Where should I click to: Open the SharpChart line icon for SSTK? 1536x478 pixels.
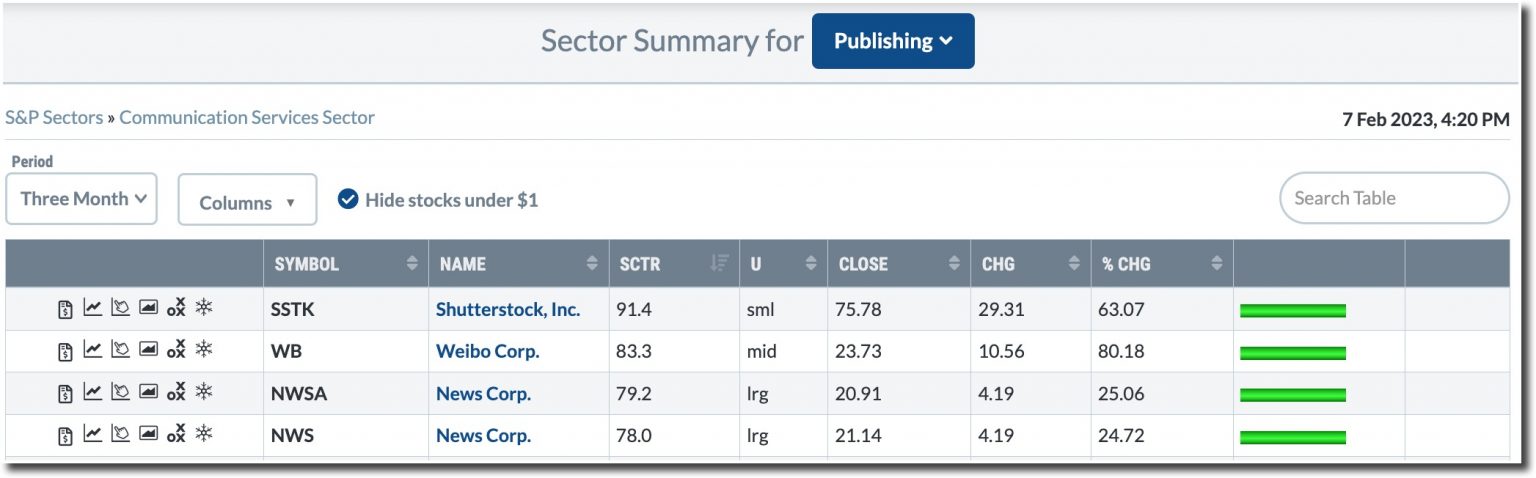coord(92,308)
